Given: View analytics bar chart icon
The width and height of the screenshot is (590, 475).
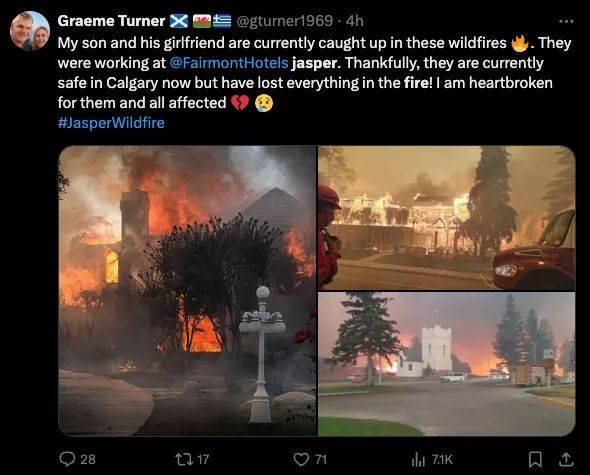Looking at the screenshot, I should 418,459.
